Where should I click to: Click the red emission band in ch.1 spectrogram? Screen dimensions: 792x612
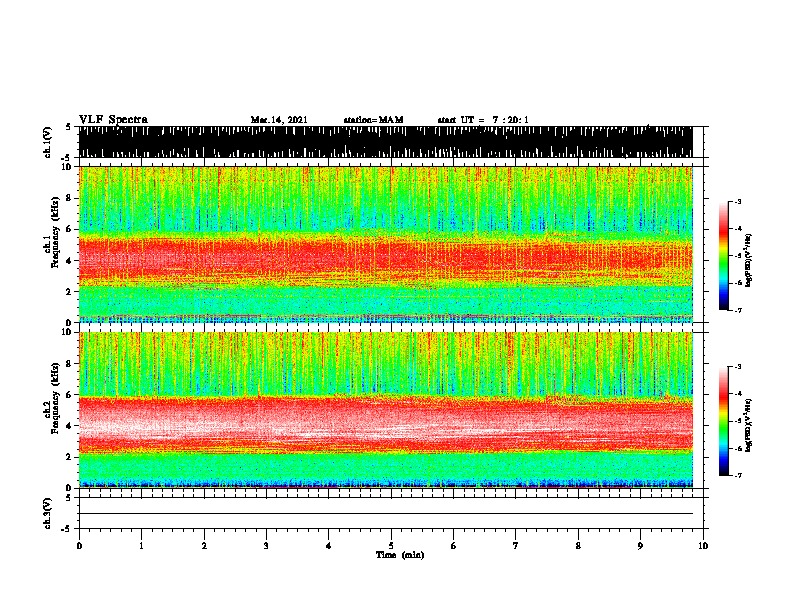point(385,257)
